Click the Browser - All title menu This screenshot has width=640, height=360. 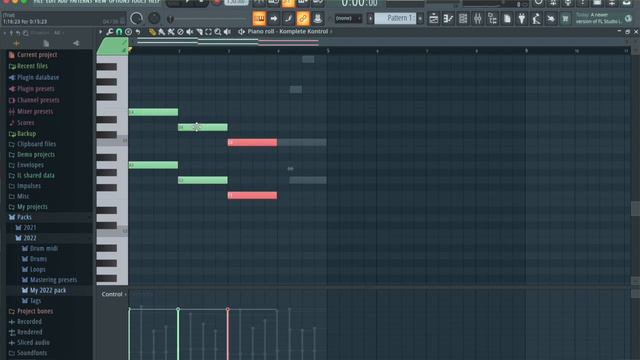(x=46, y=33)
